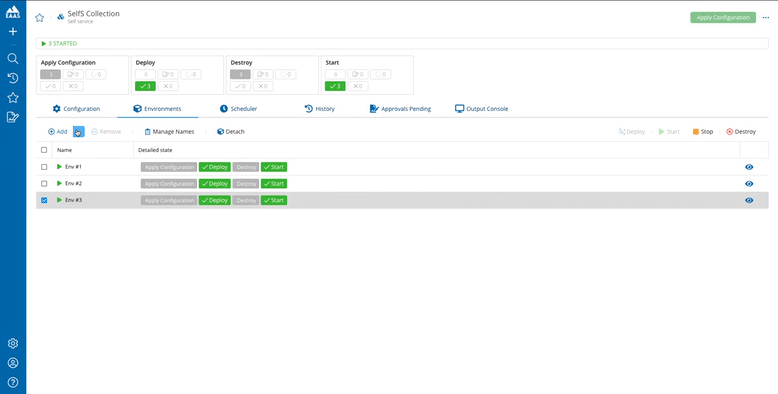Click the document 0 badge in Start card

point(358,74)
